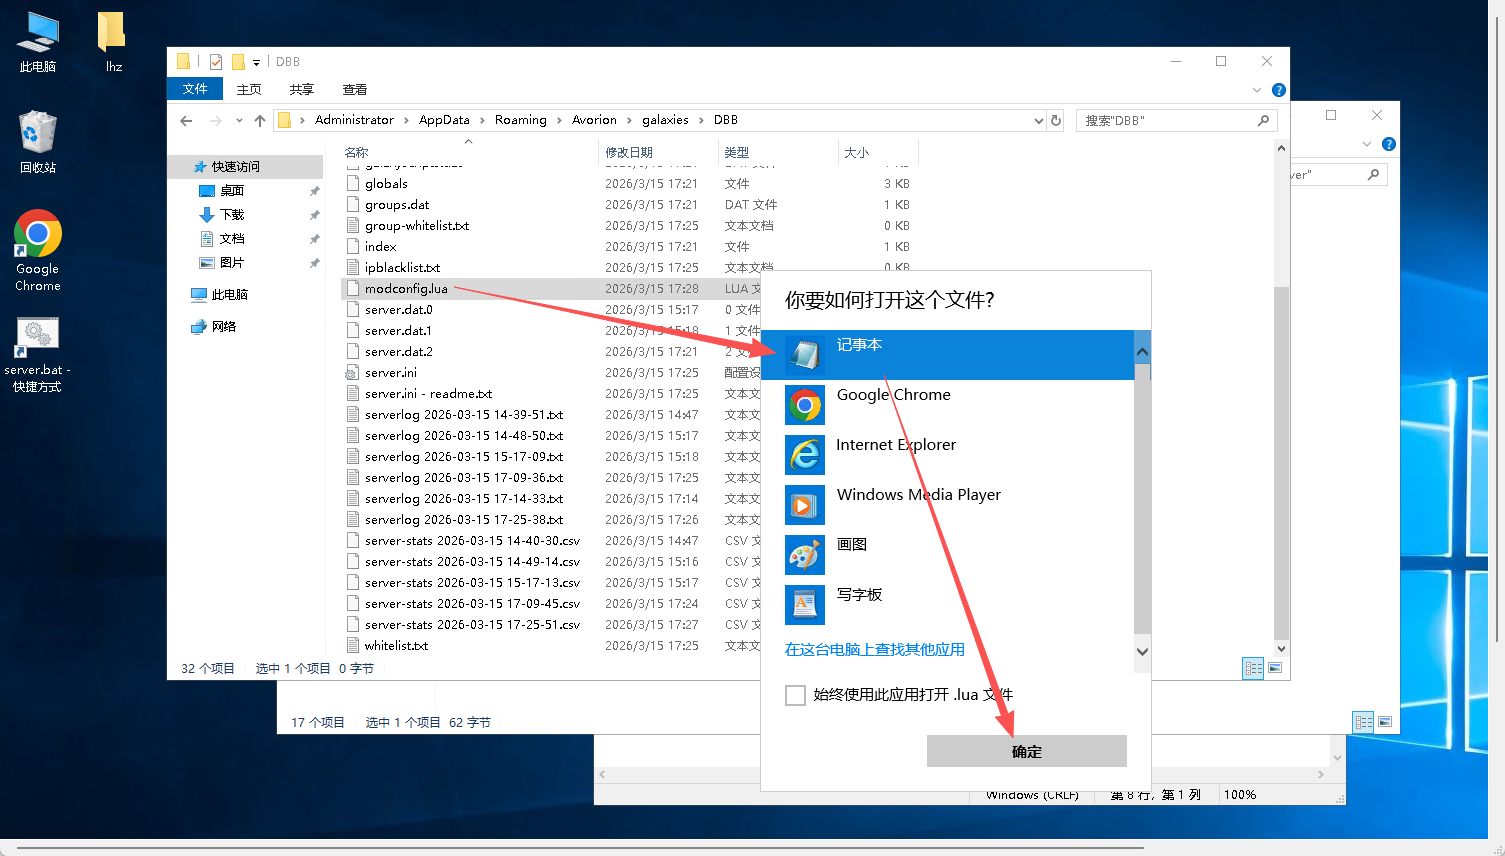Switch to the large icons view
Screen dimensions: 1505x856
1275,668
